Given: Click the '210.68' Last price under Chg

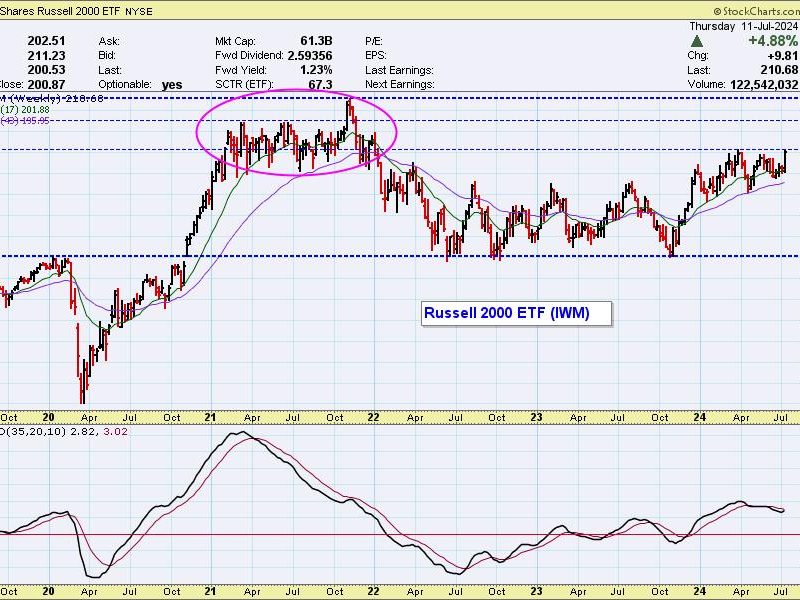Looking at the screenshot, I should [x=779, y=70].
